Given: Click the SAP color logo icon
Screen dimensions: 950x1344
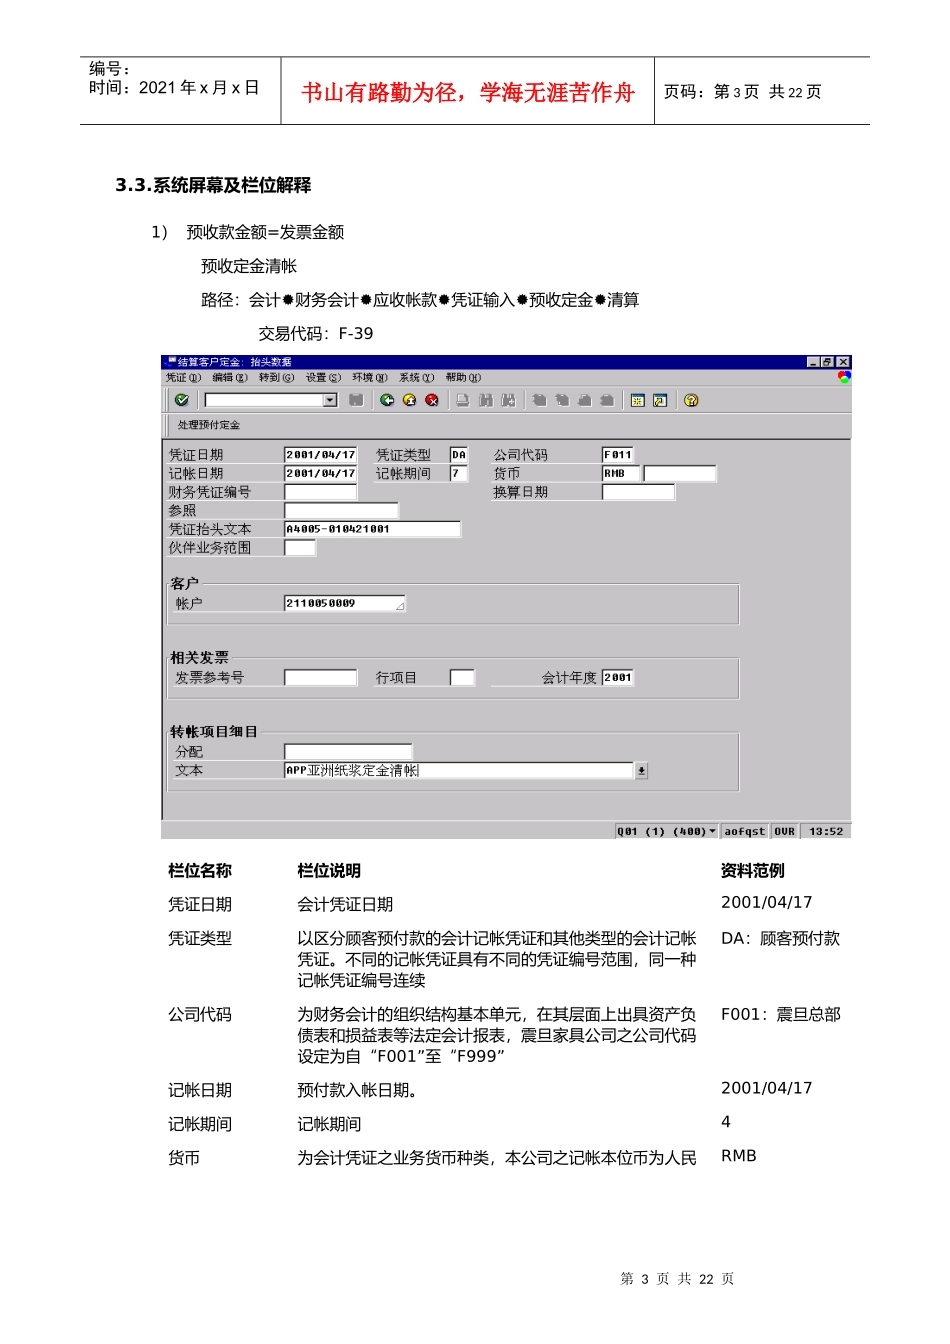Looking at the screenshot, I should [844, 377].
